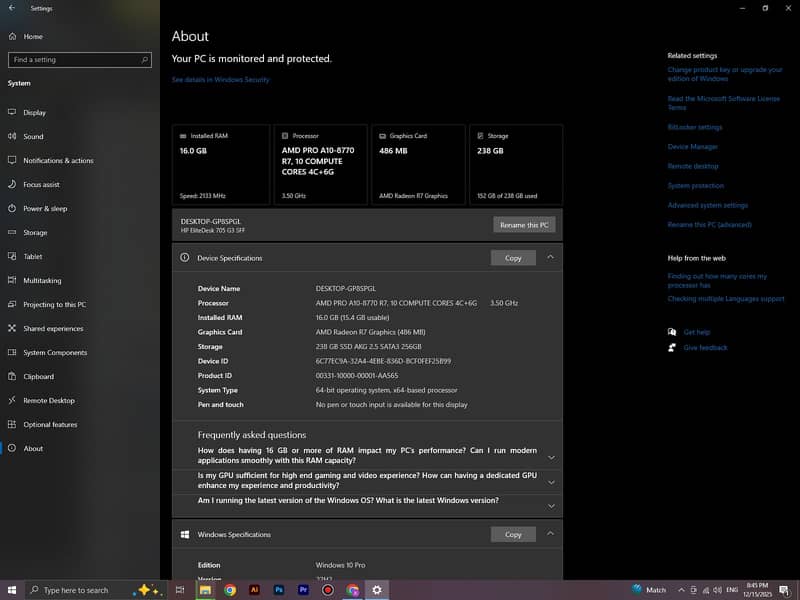Image resolution: width=800 pixels, height=600 pixels.
Task: Click the Processor info card
Action: 320,165
